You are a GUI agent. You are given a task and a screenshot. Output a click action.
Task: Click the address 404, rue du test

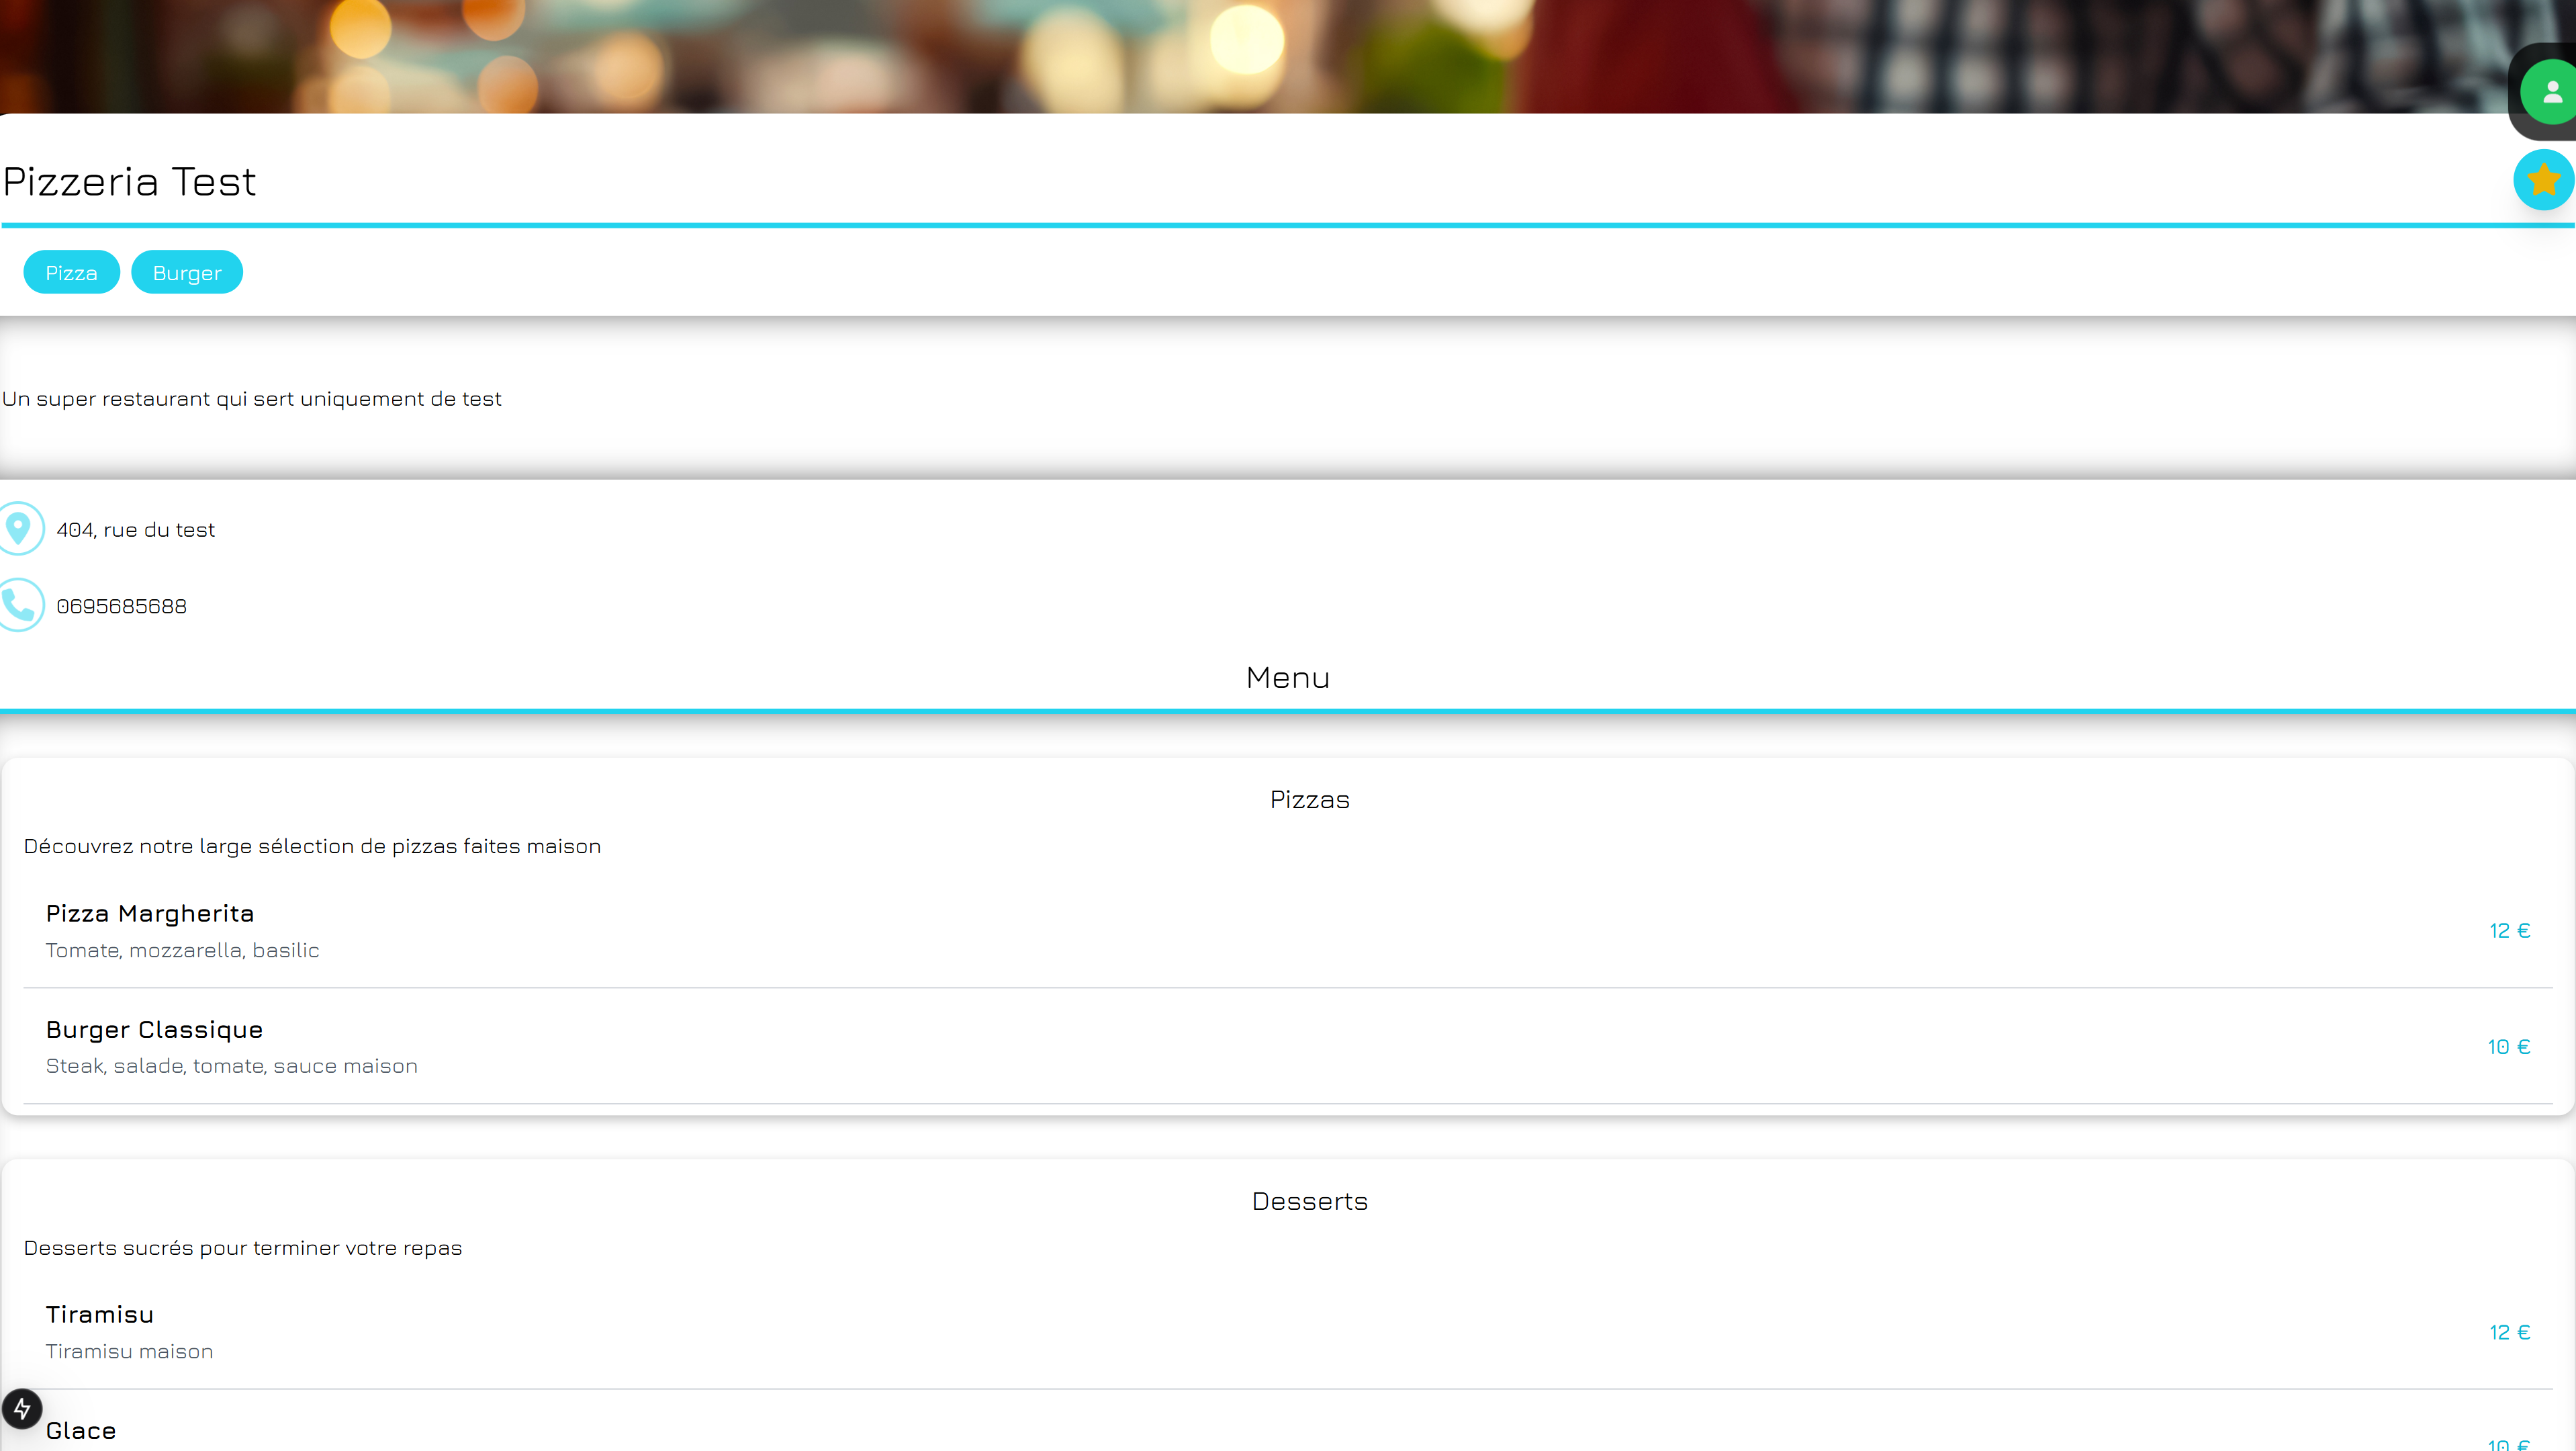point(136,530)
